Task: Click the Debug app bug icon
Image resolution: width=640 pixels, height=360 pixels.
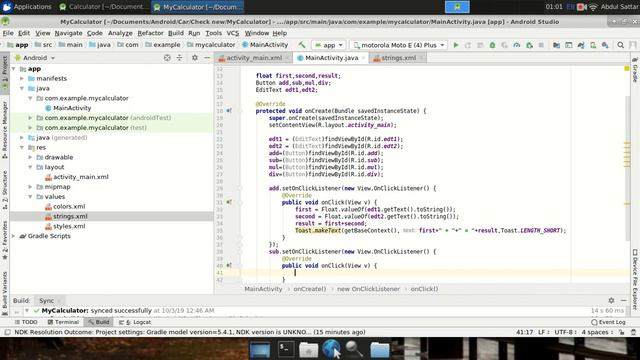Action: (x=492, y=45)
